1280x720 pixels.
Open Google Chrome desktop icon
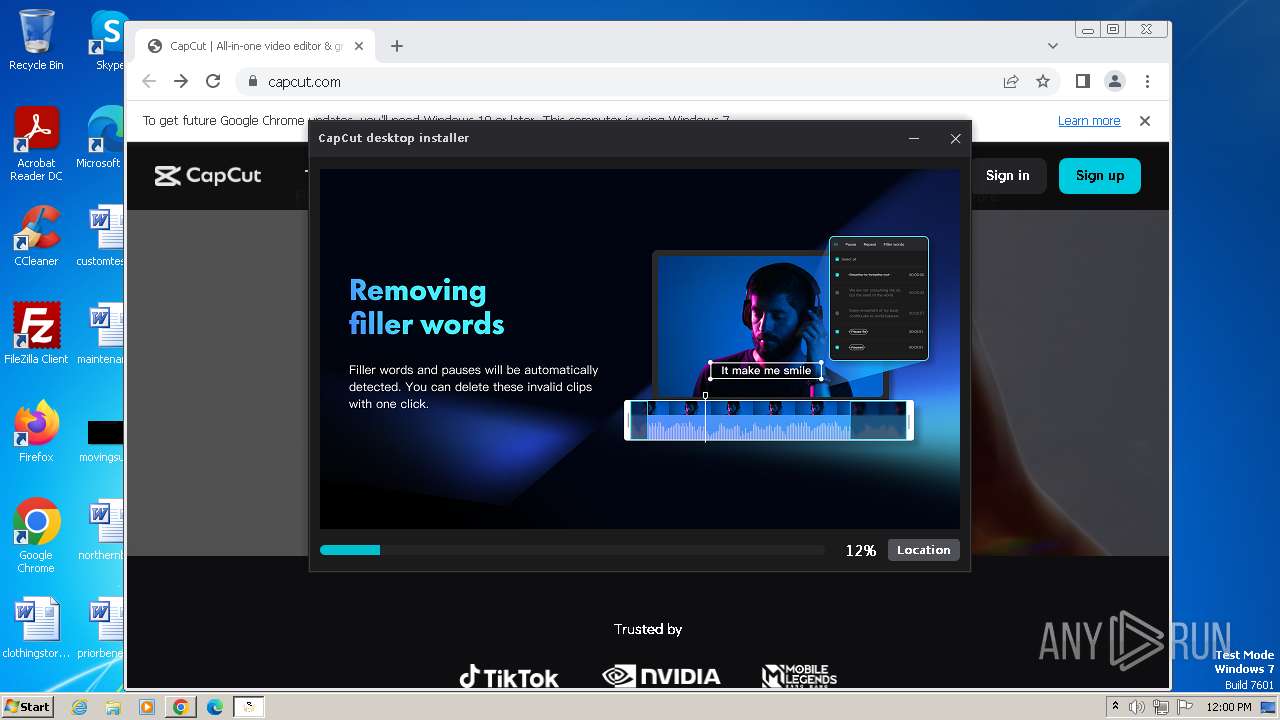click(x=36, y=536)
